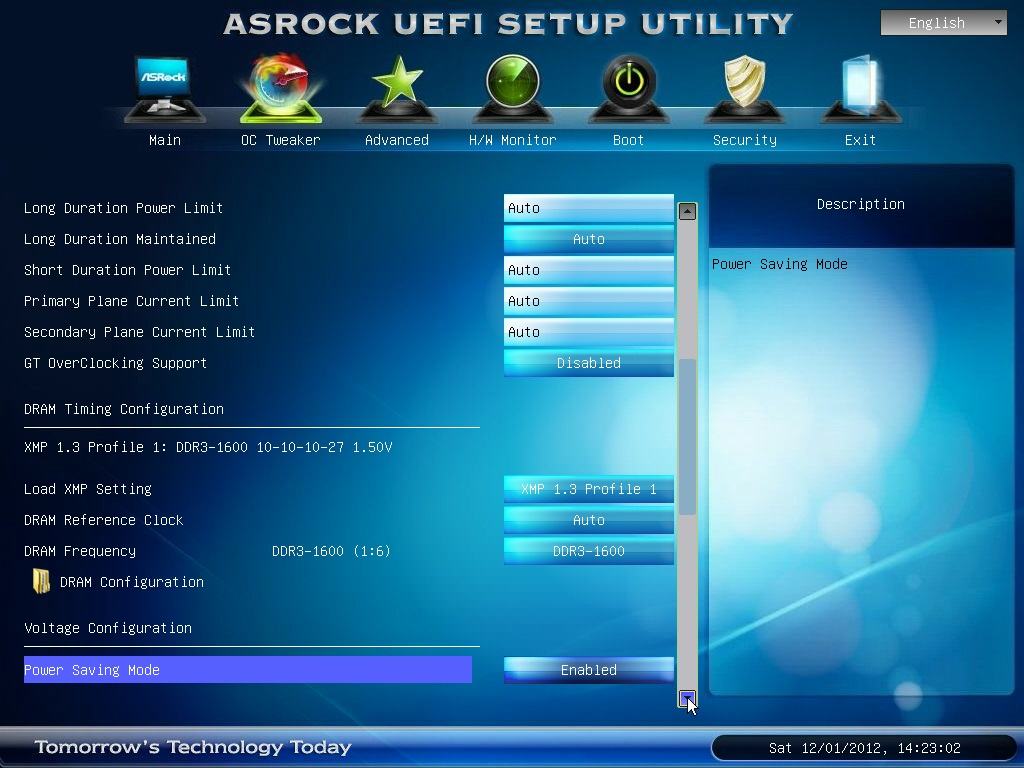The height and width of the screenshot is (768, 1024).
Task: Click the XMP 1.3 Profile 1 info line
Action: point(208,447)
